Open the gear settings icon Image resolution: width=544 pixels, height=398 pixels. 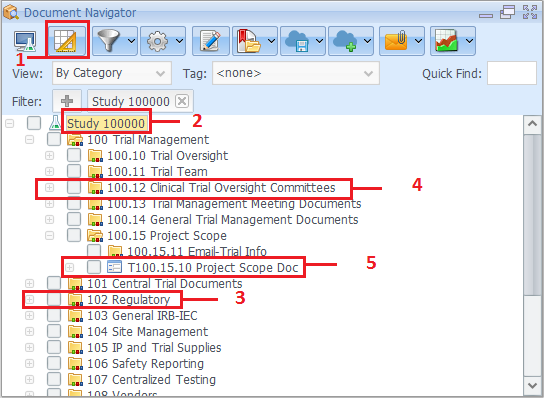point(157,41)
